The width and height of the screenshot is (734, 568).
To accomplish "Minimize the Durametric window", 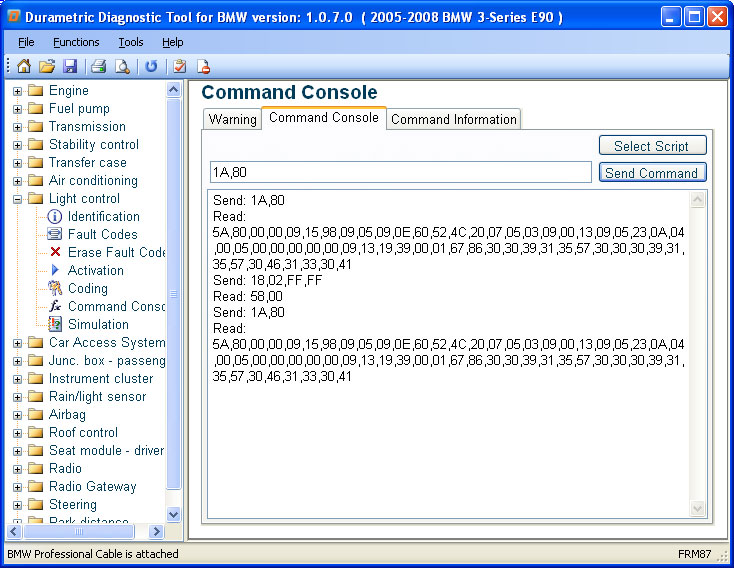I will click(x=671, y=17).
